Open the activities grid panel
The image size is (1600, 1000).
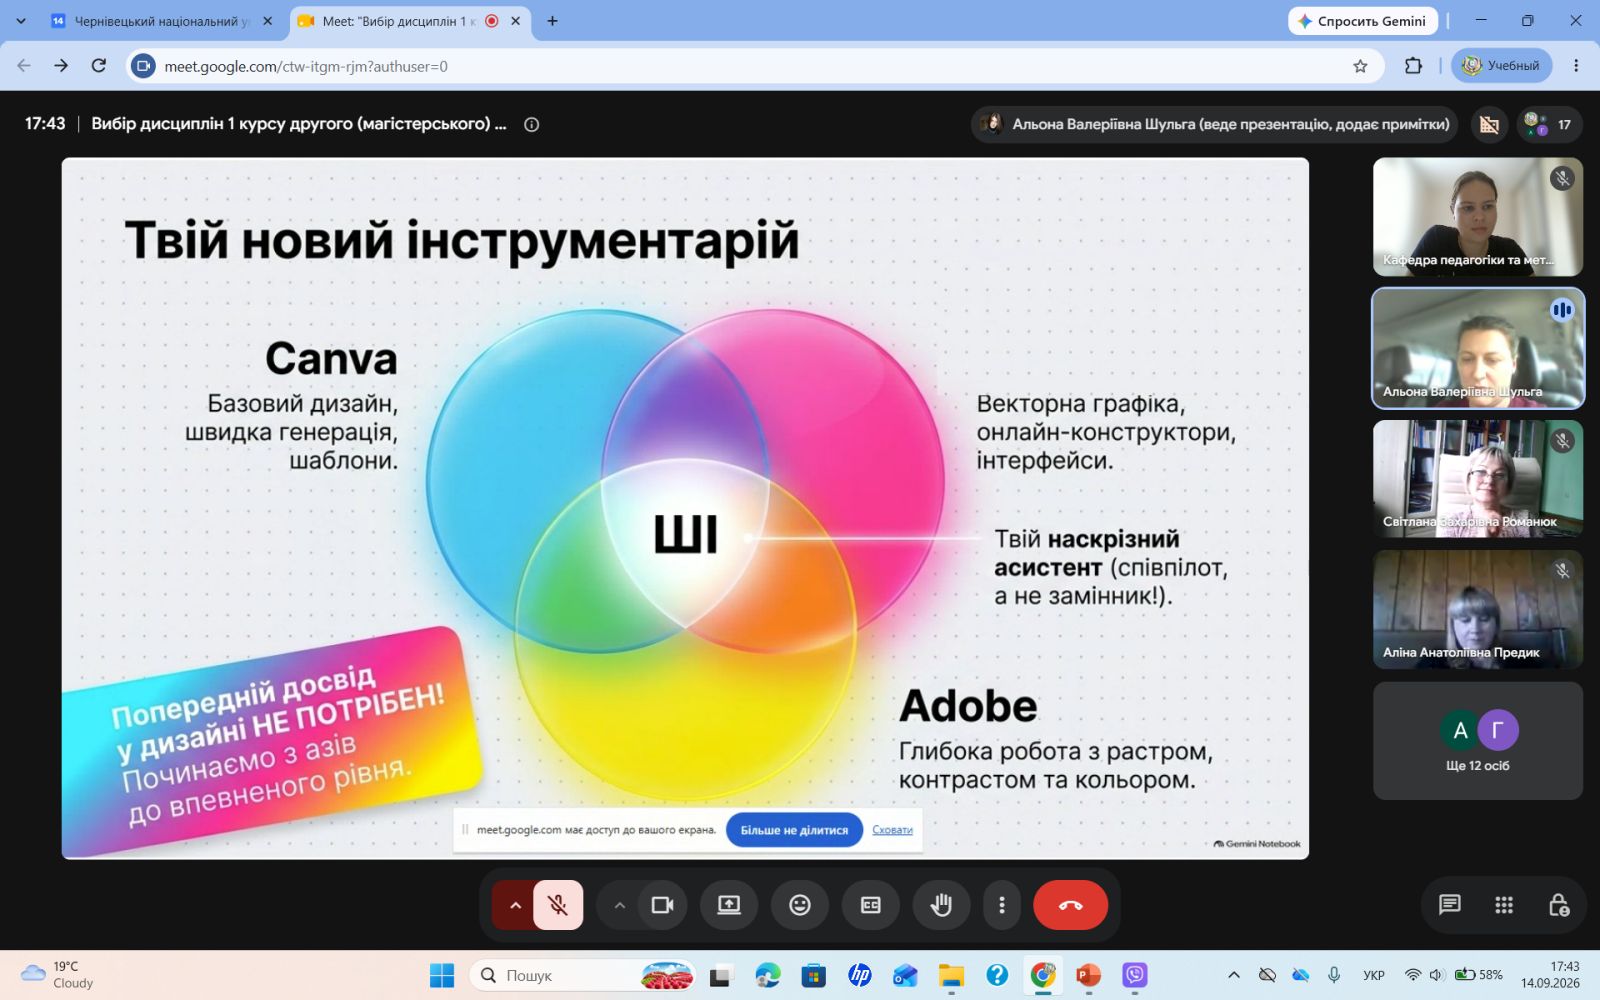1504,905
